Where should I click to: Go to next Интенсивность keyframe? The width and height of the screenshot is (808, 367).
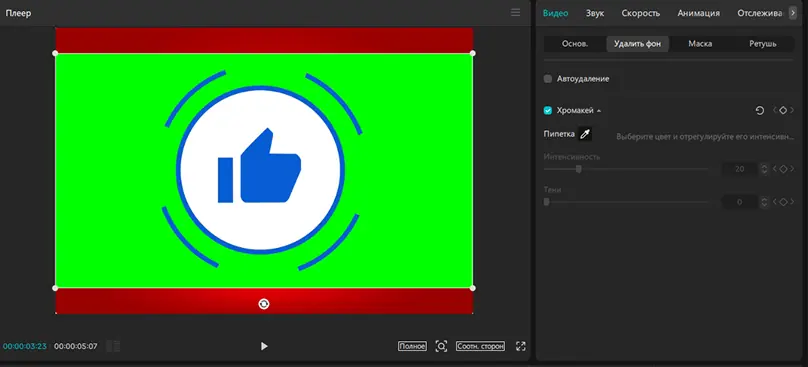792,169
